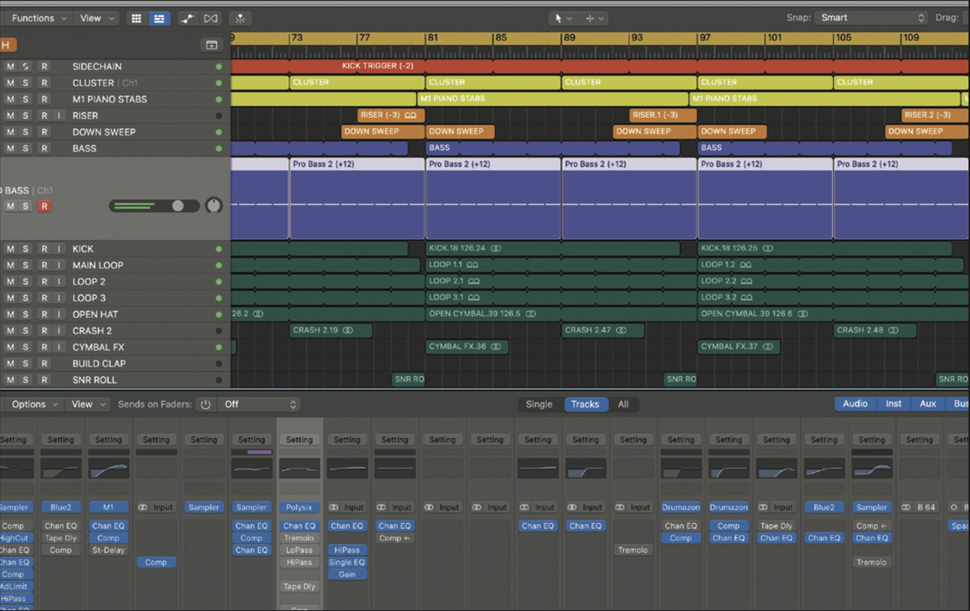The height and width of the screenshot is (611, 970).
Task: Mute the SNR ROLL track
Action: pos(11,380)
